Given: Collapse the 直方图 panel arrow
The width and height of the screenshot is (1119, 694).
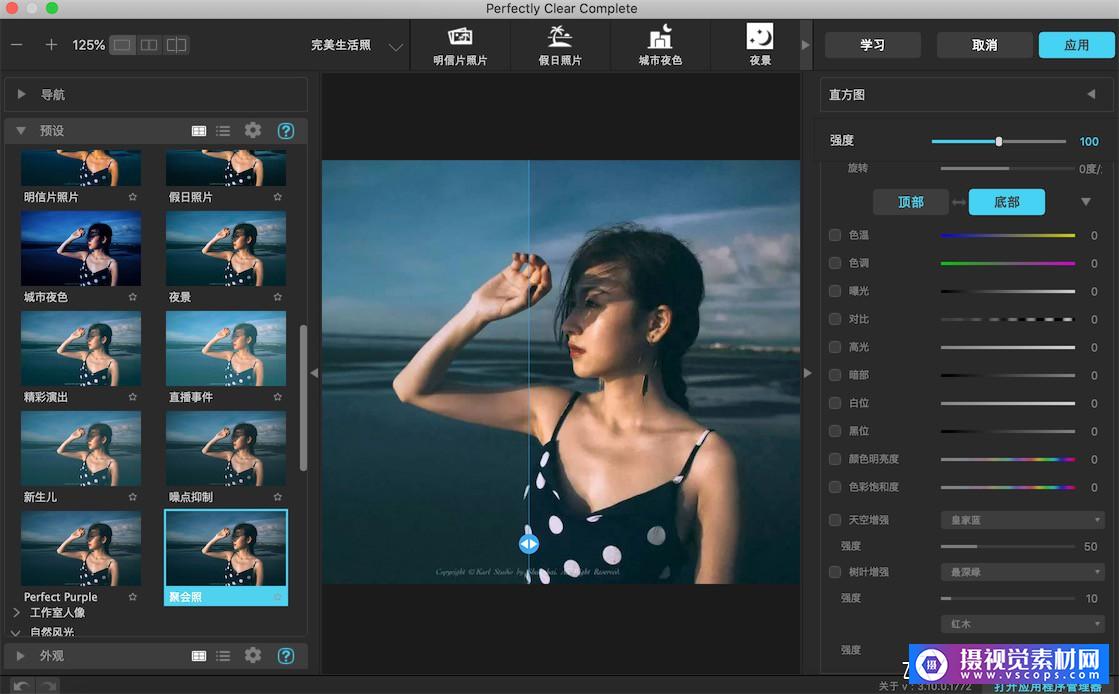Looking at the screenshot, I should pos(1091,94).
